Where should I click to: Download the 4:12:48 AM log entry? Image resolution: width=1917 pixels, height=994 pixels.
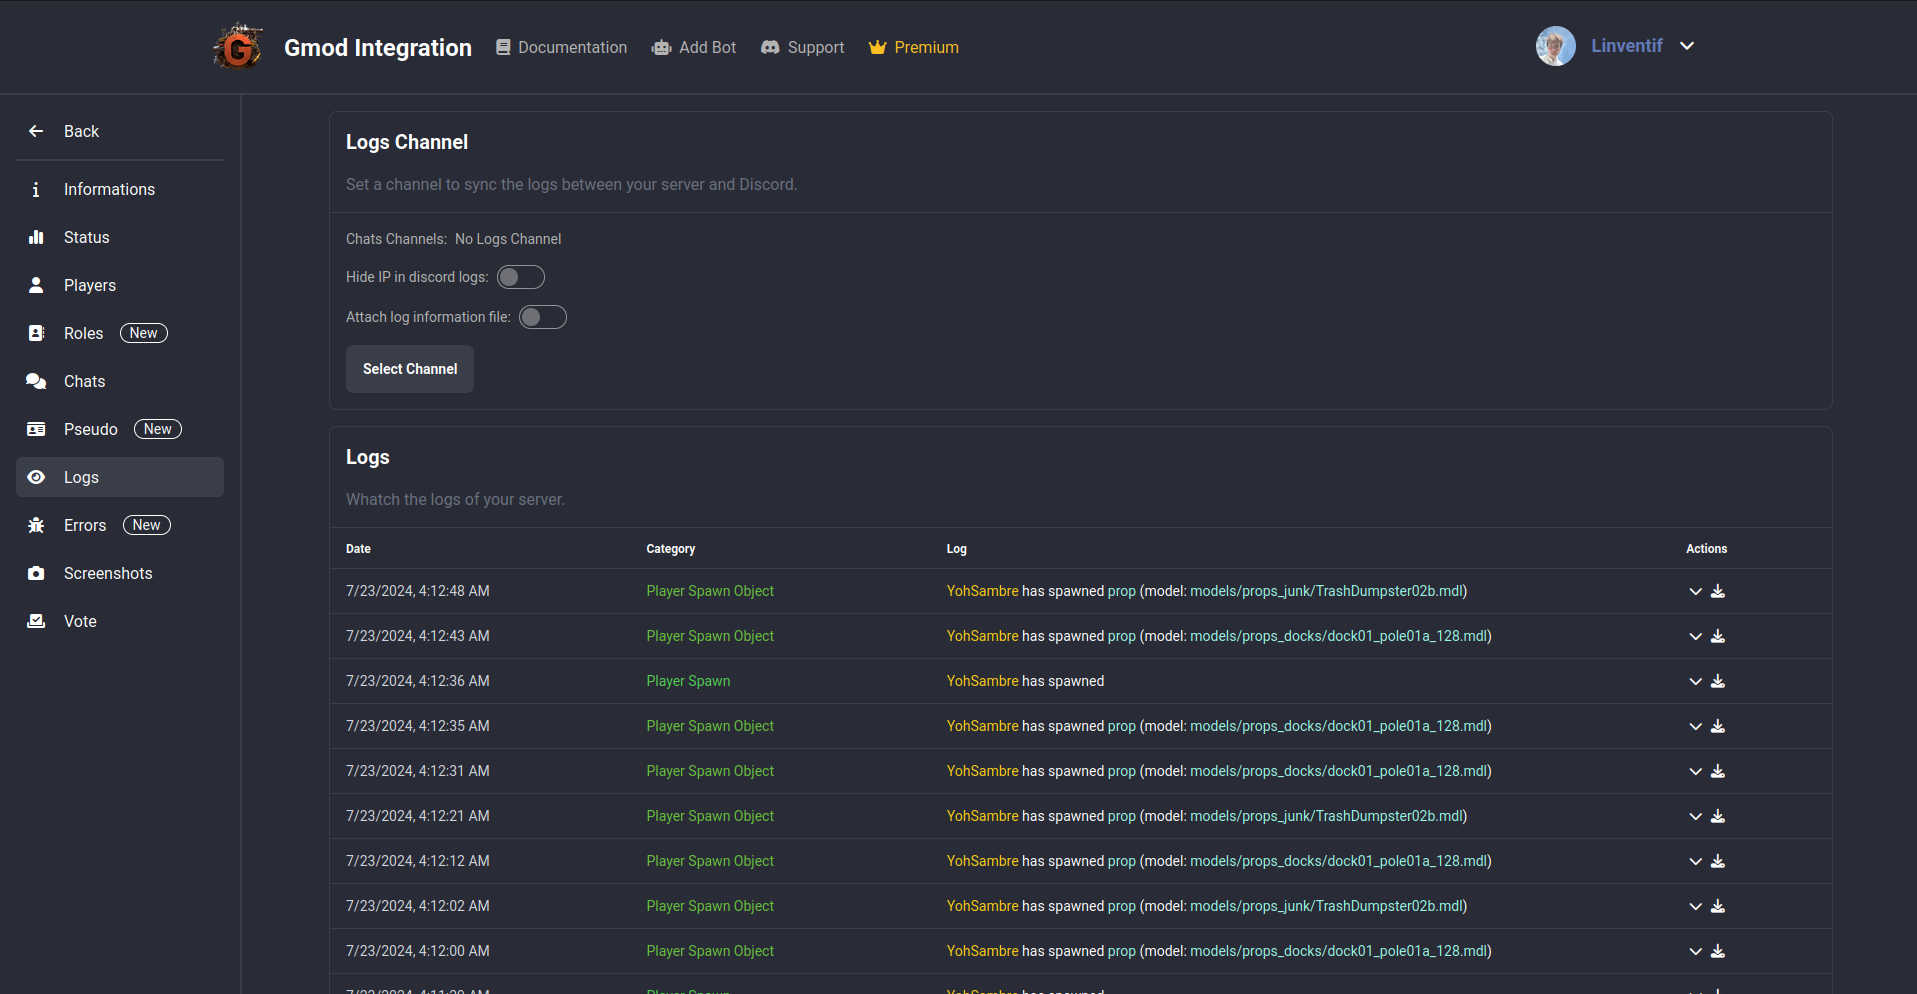tap(1718, 591)
